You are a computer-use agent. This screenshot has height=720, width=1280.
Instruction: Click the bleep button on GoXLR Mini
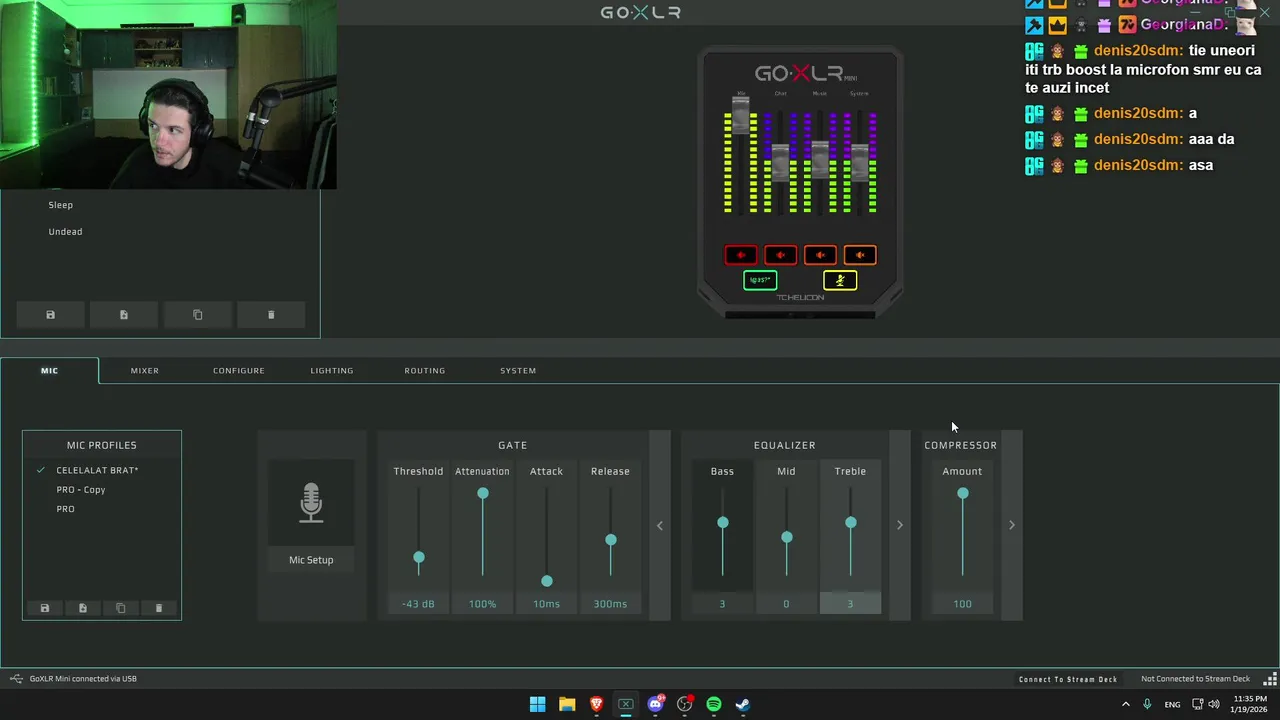coord(760,280)
